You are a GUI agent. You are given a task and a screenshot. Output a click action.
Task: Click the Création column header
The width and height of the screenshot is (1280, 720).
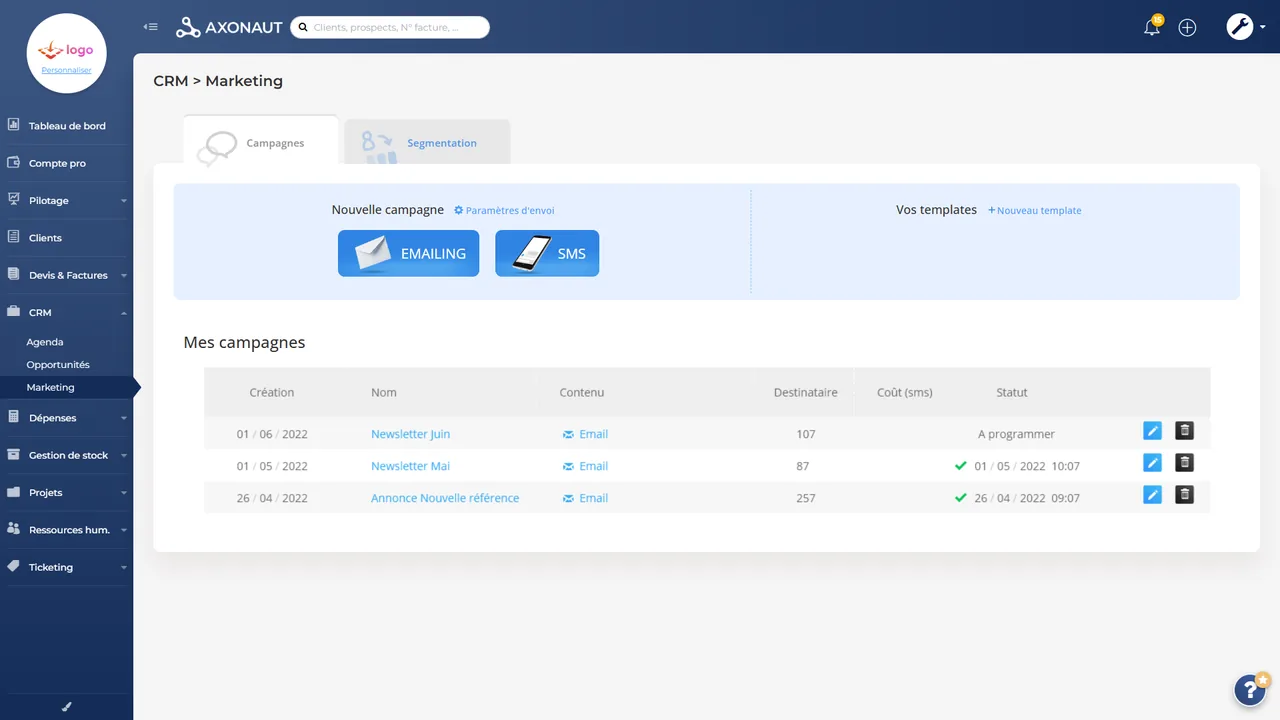[272, 393]
